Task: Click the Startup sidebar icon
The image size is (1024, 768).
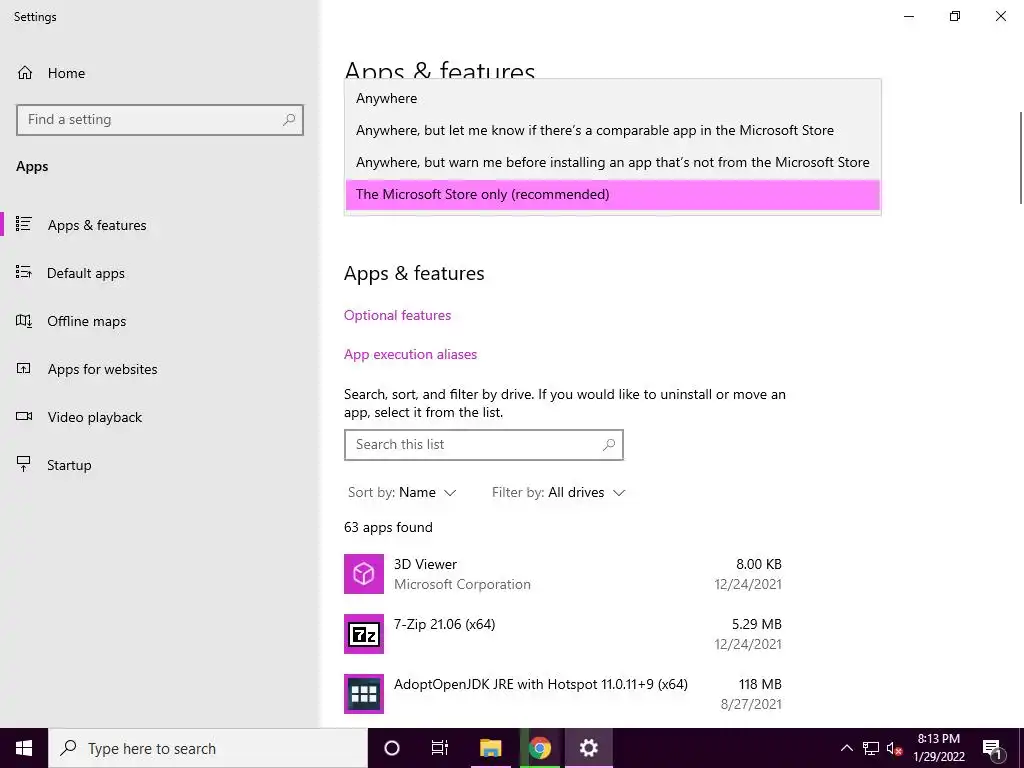Action: [x=24, y=464]
